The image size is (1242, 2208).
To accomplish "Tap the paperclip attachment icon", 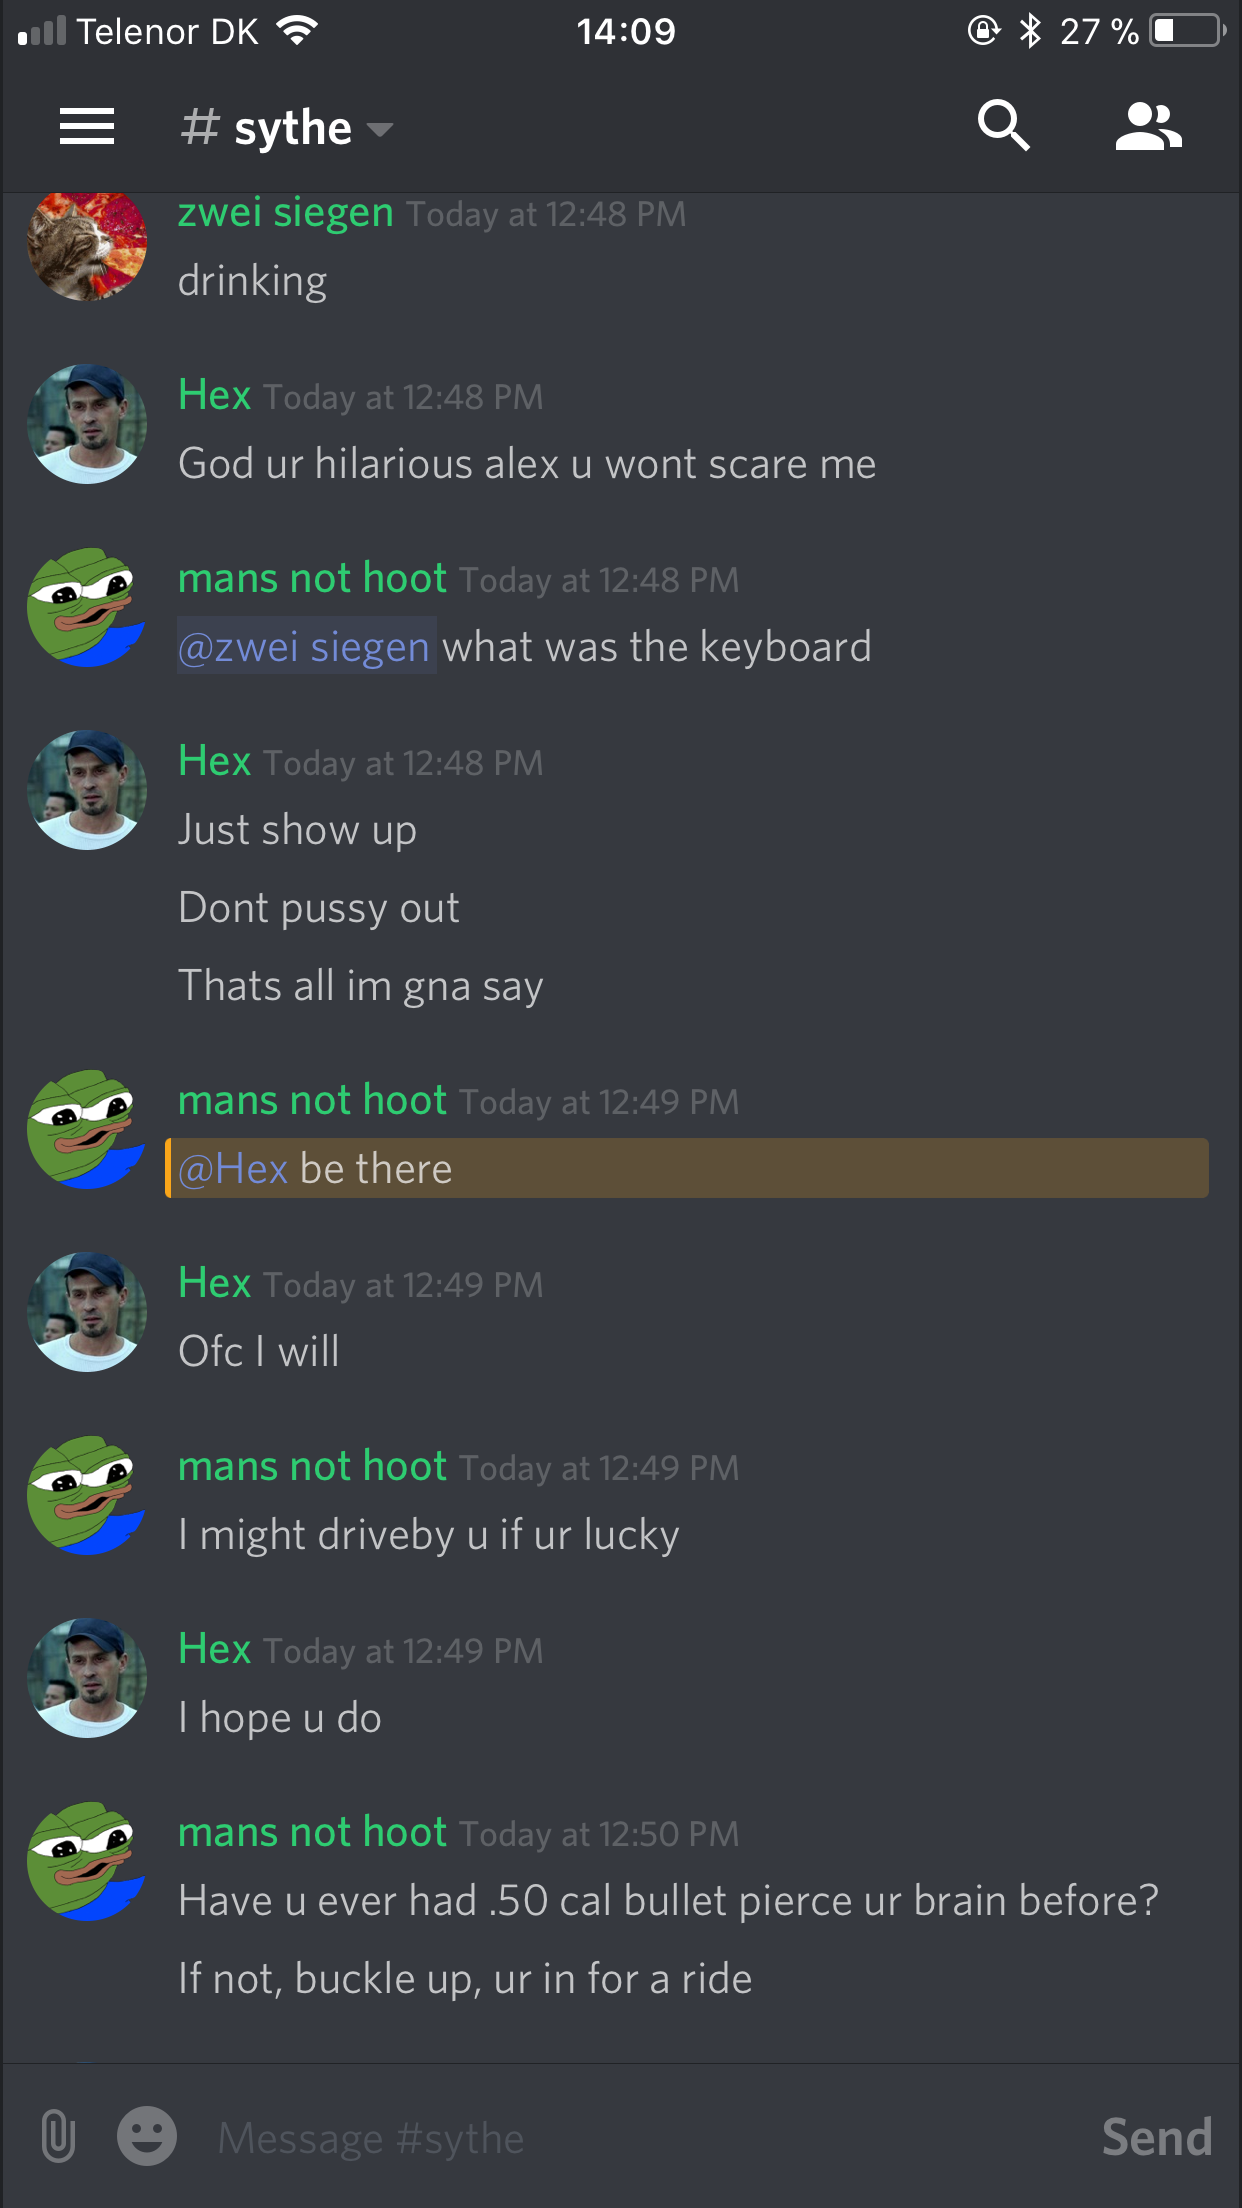I will [59, 2137].
